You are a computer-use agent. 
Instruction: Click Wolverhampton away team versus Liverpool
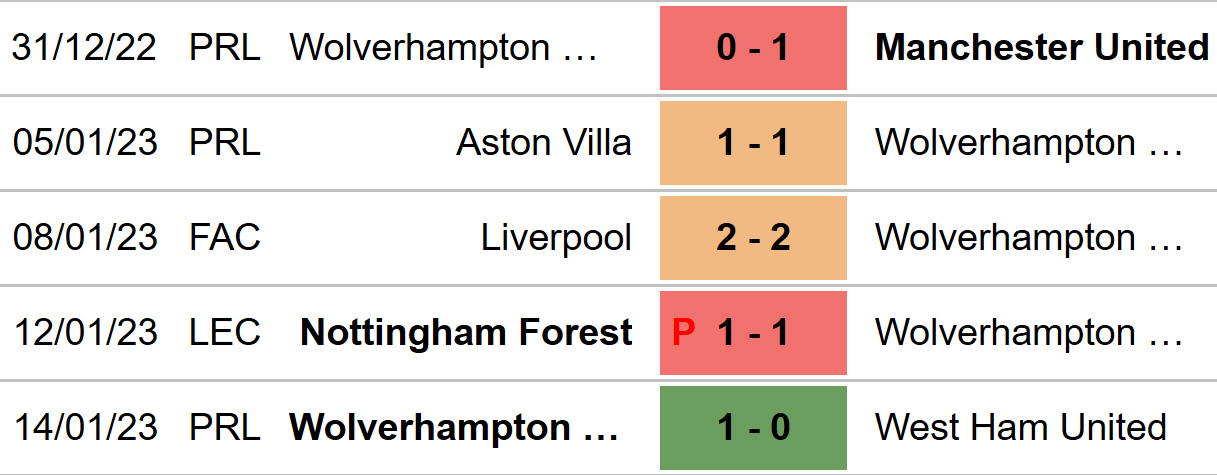pyautogui.click(x=1030, y=238)
